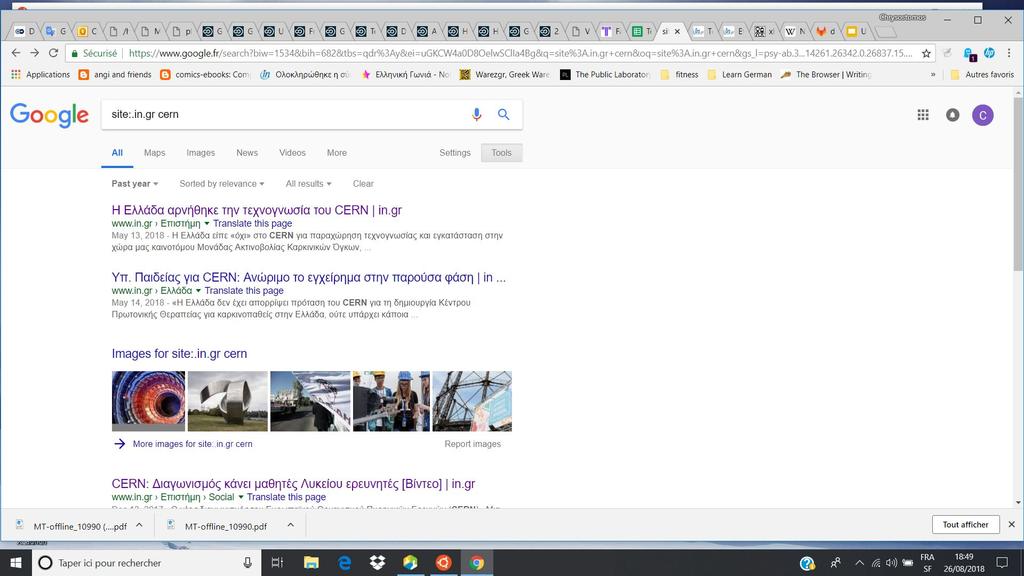
Task: Switch to the Images search tab
Action: 200,153
